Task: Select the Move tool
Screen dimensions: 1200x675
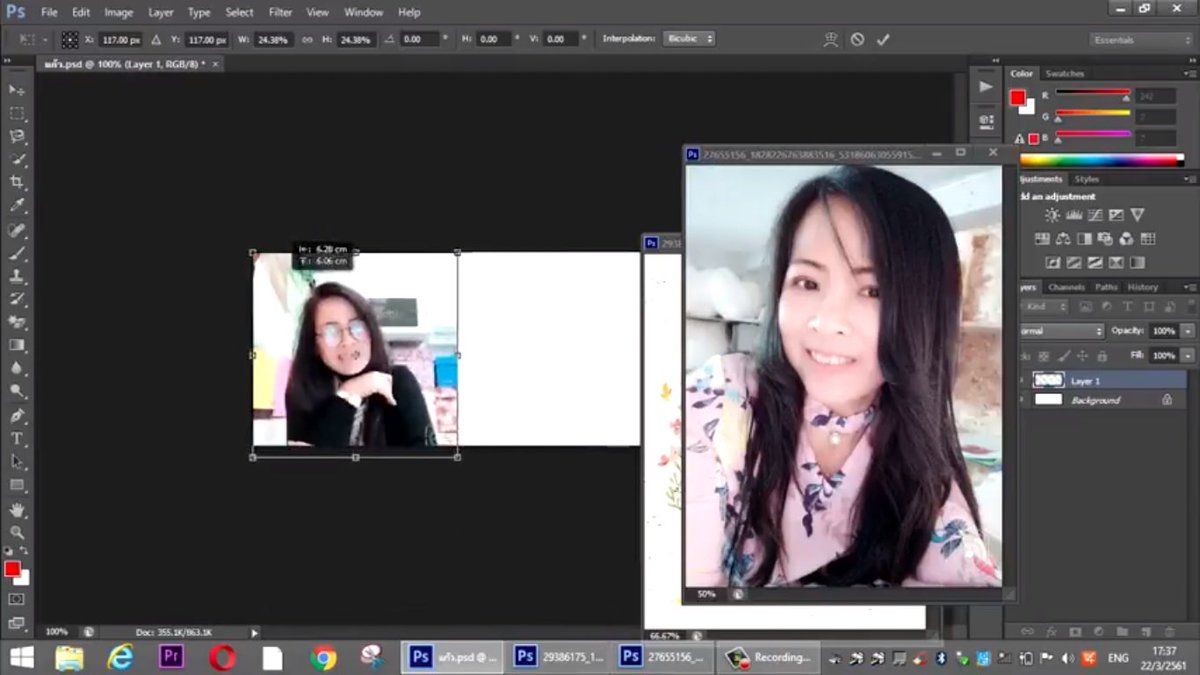Action: pyautogui.click(x=17, y=90)
